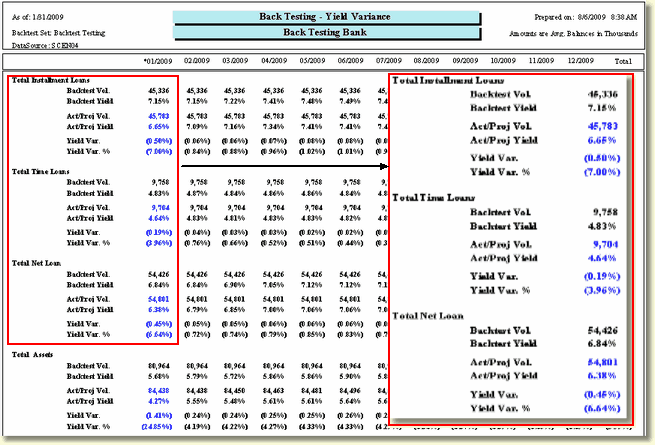Select the 'Total Assets' section heading
The width and height of the screenshot is (655, 445).
(x=32, y=355)
